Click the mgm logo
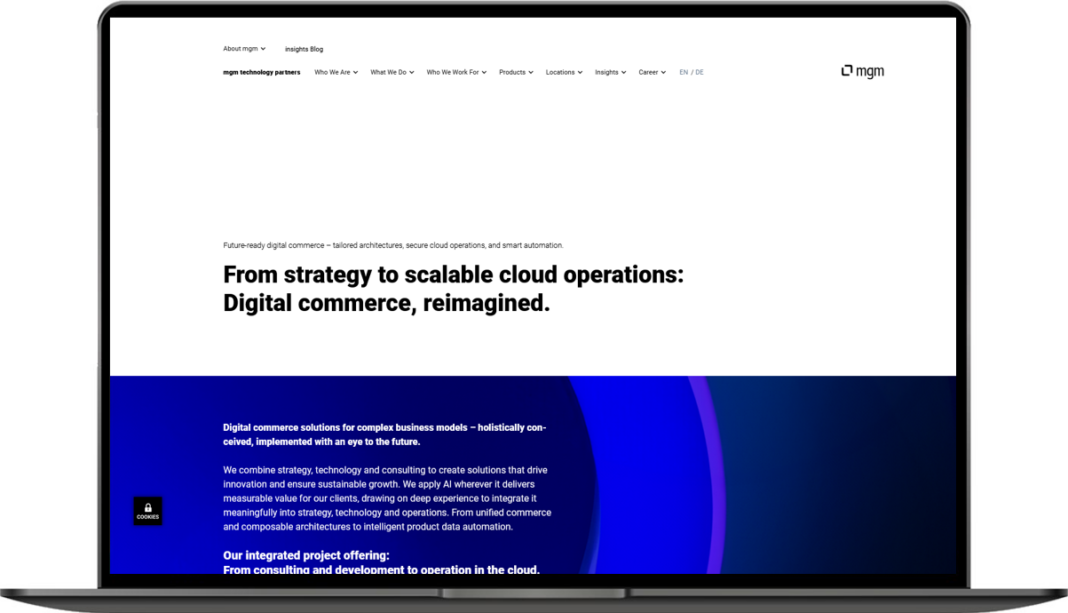 coord(862,71)
